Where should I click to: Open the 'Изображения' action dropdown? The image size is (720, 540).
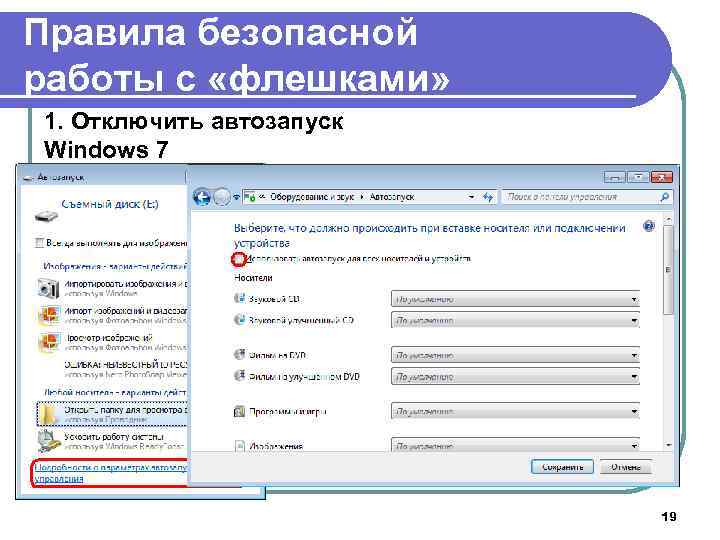(x=515, y=445)
